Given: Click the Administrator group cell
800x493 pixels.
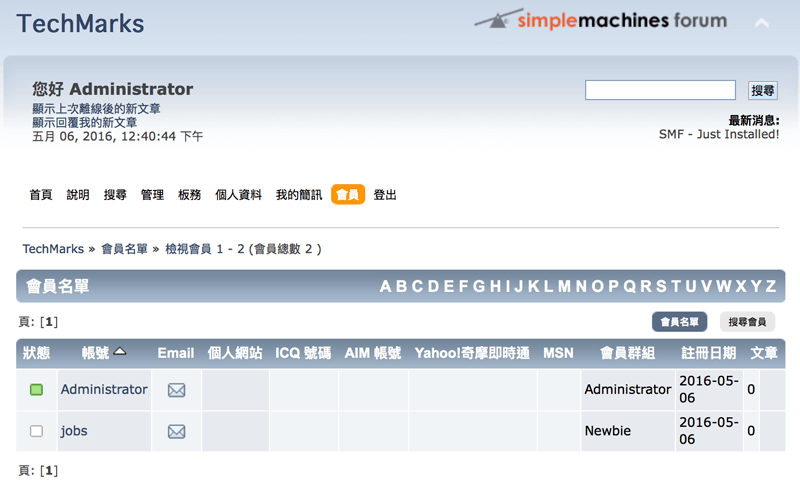Looking at the screenshot, I should tap(628, 389).
